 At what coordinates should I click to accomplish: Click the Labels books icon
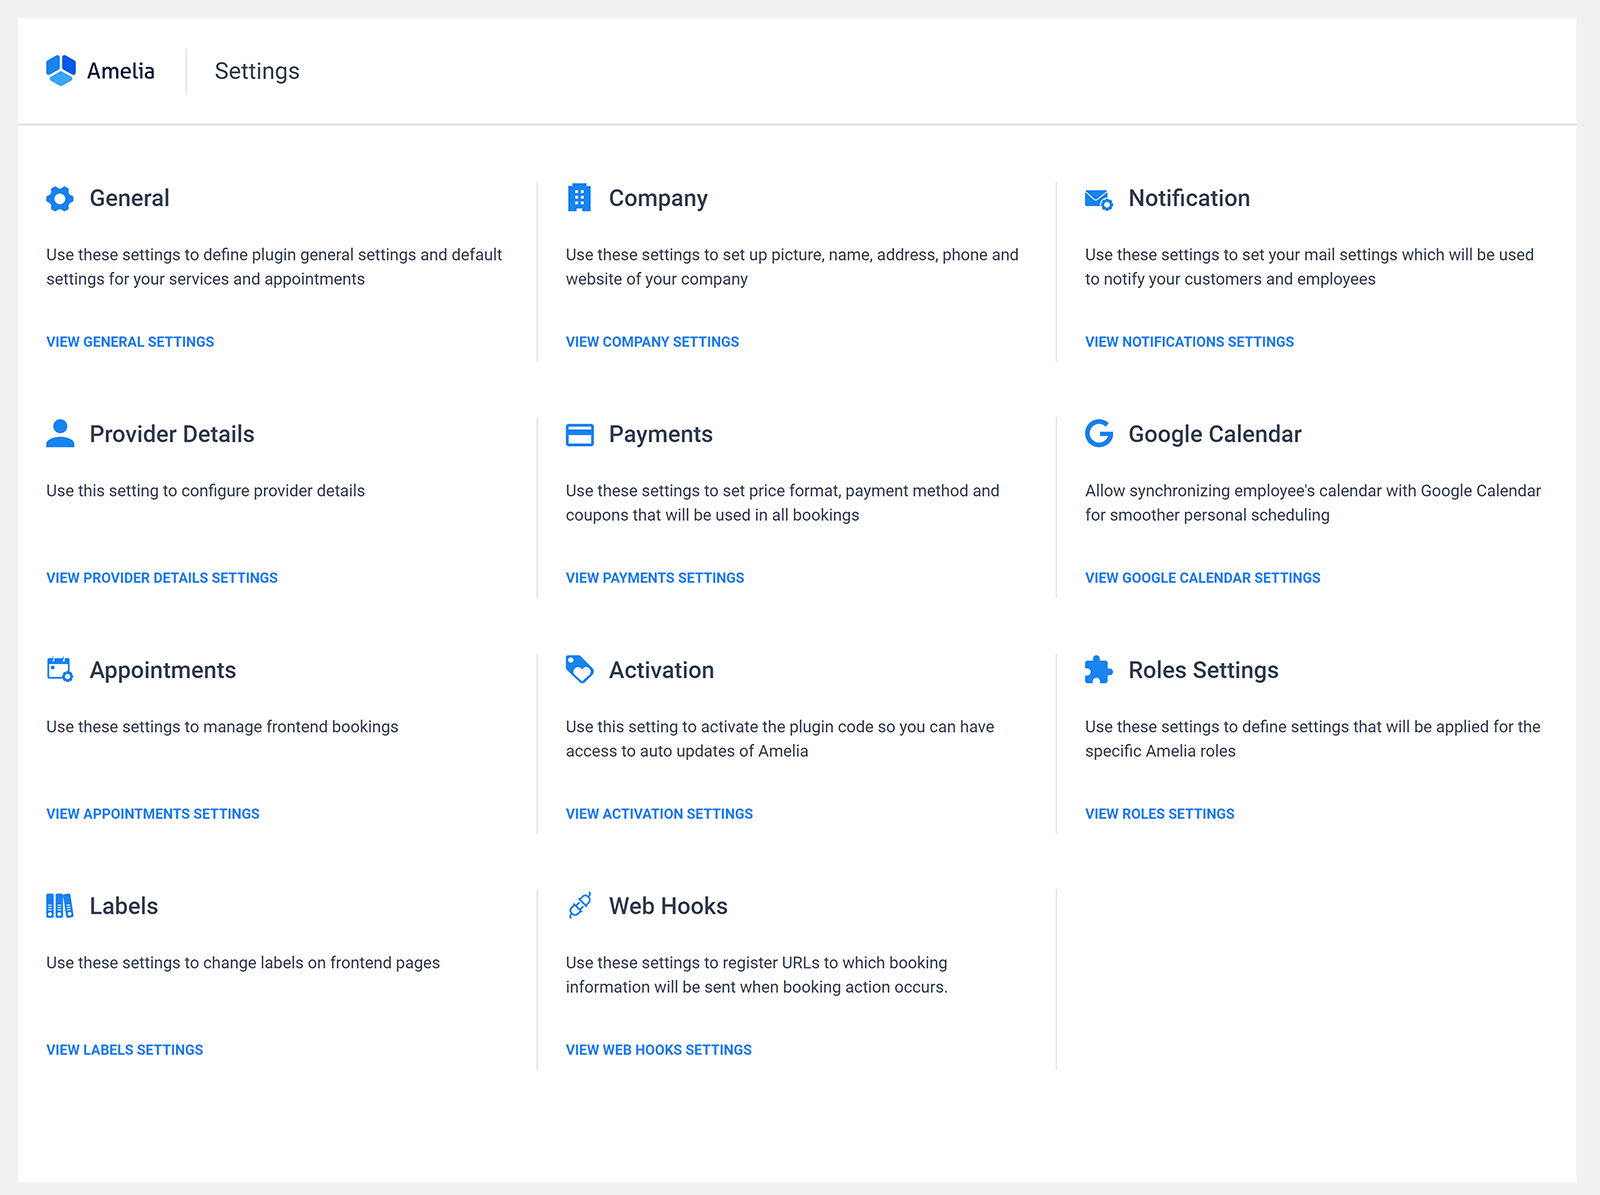60,906
